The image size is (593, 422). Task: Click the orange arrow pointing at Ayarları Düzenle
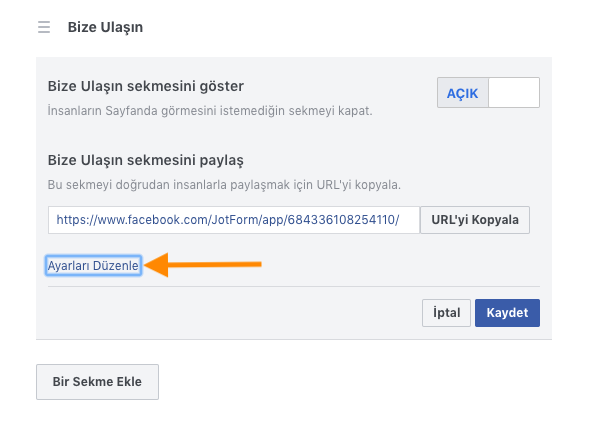click(203, 264)
